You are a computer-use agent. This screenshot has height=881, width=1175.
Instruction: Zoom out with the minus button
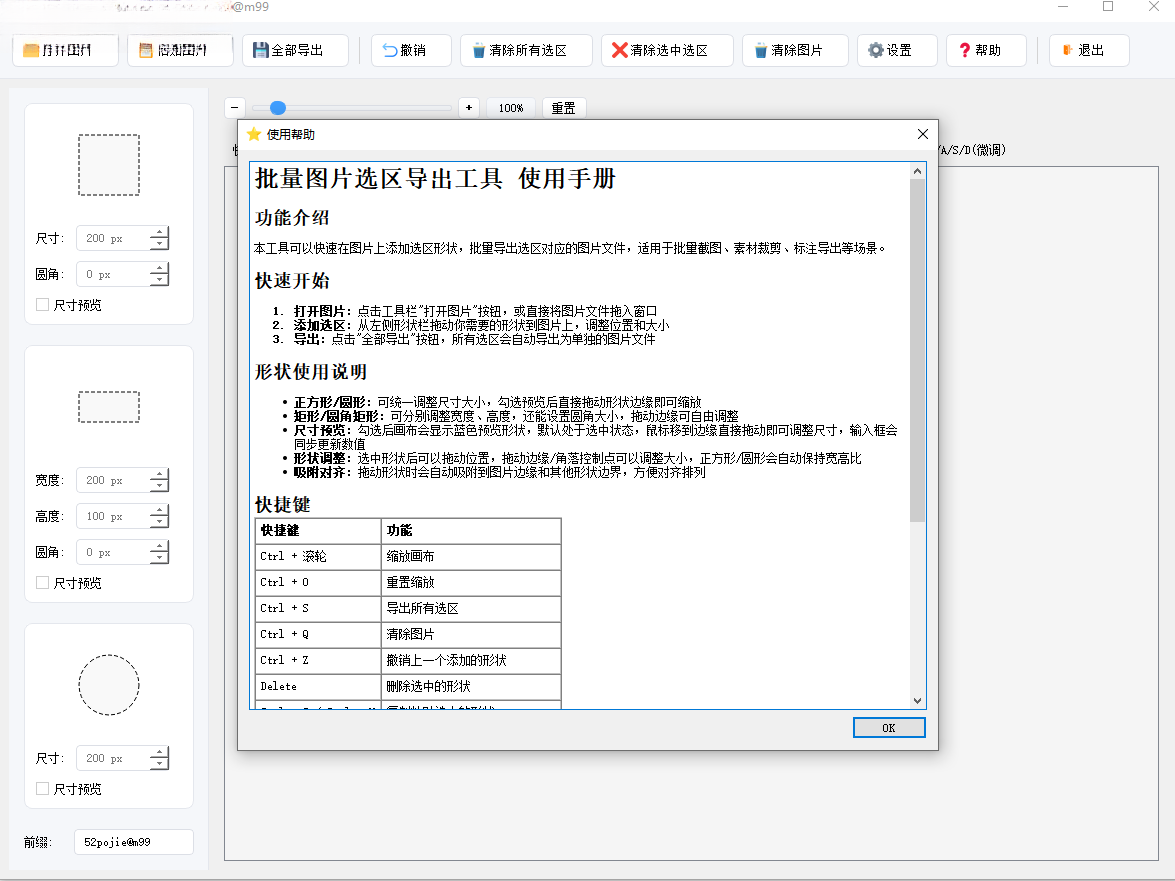click(x=235, y=108)
